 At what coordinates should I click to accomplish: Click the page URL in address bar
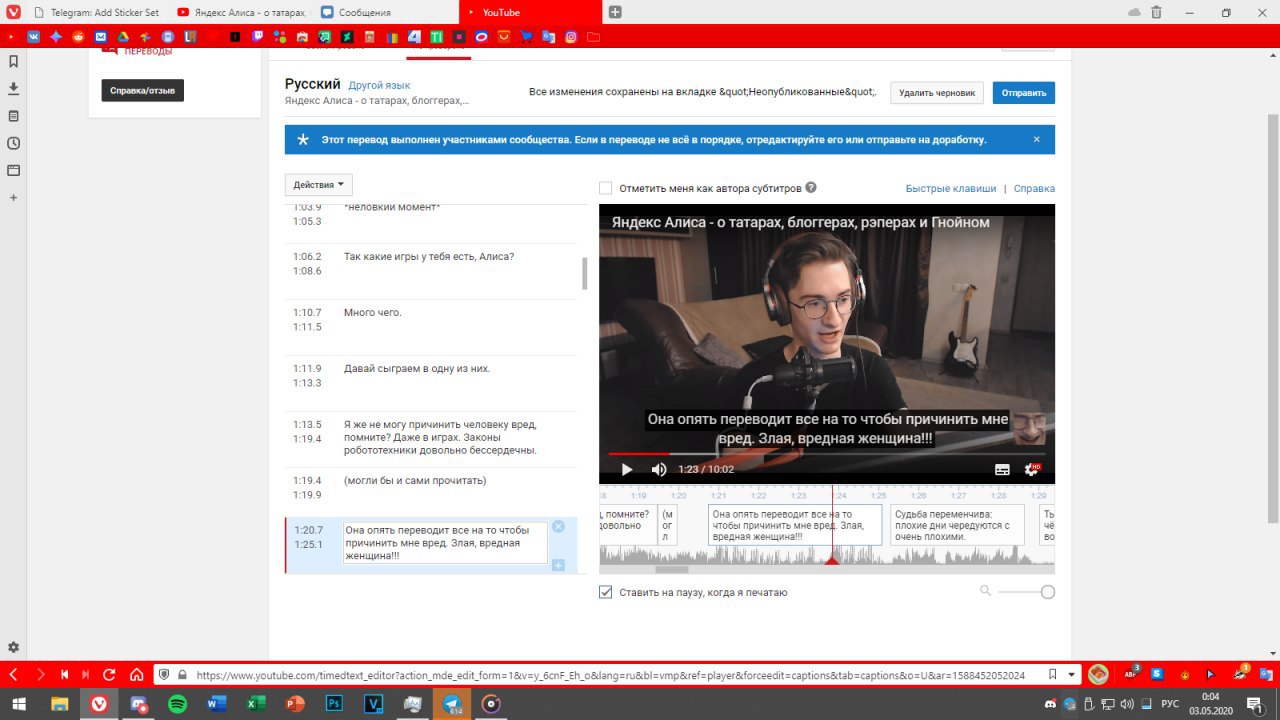pos(611,675)
